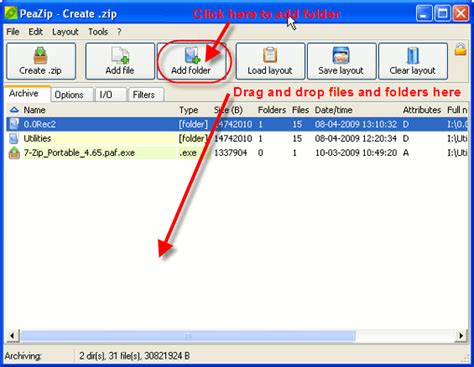Close the PeaZip window
The height and width of the screenshot is (367, 474).
click(461, 14)
